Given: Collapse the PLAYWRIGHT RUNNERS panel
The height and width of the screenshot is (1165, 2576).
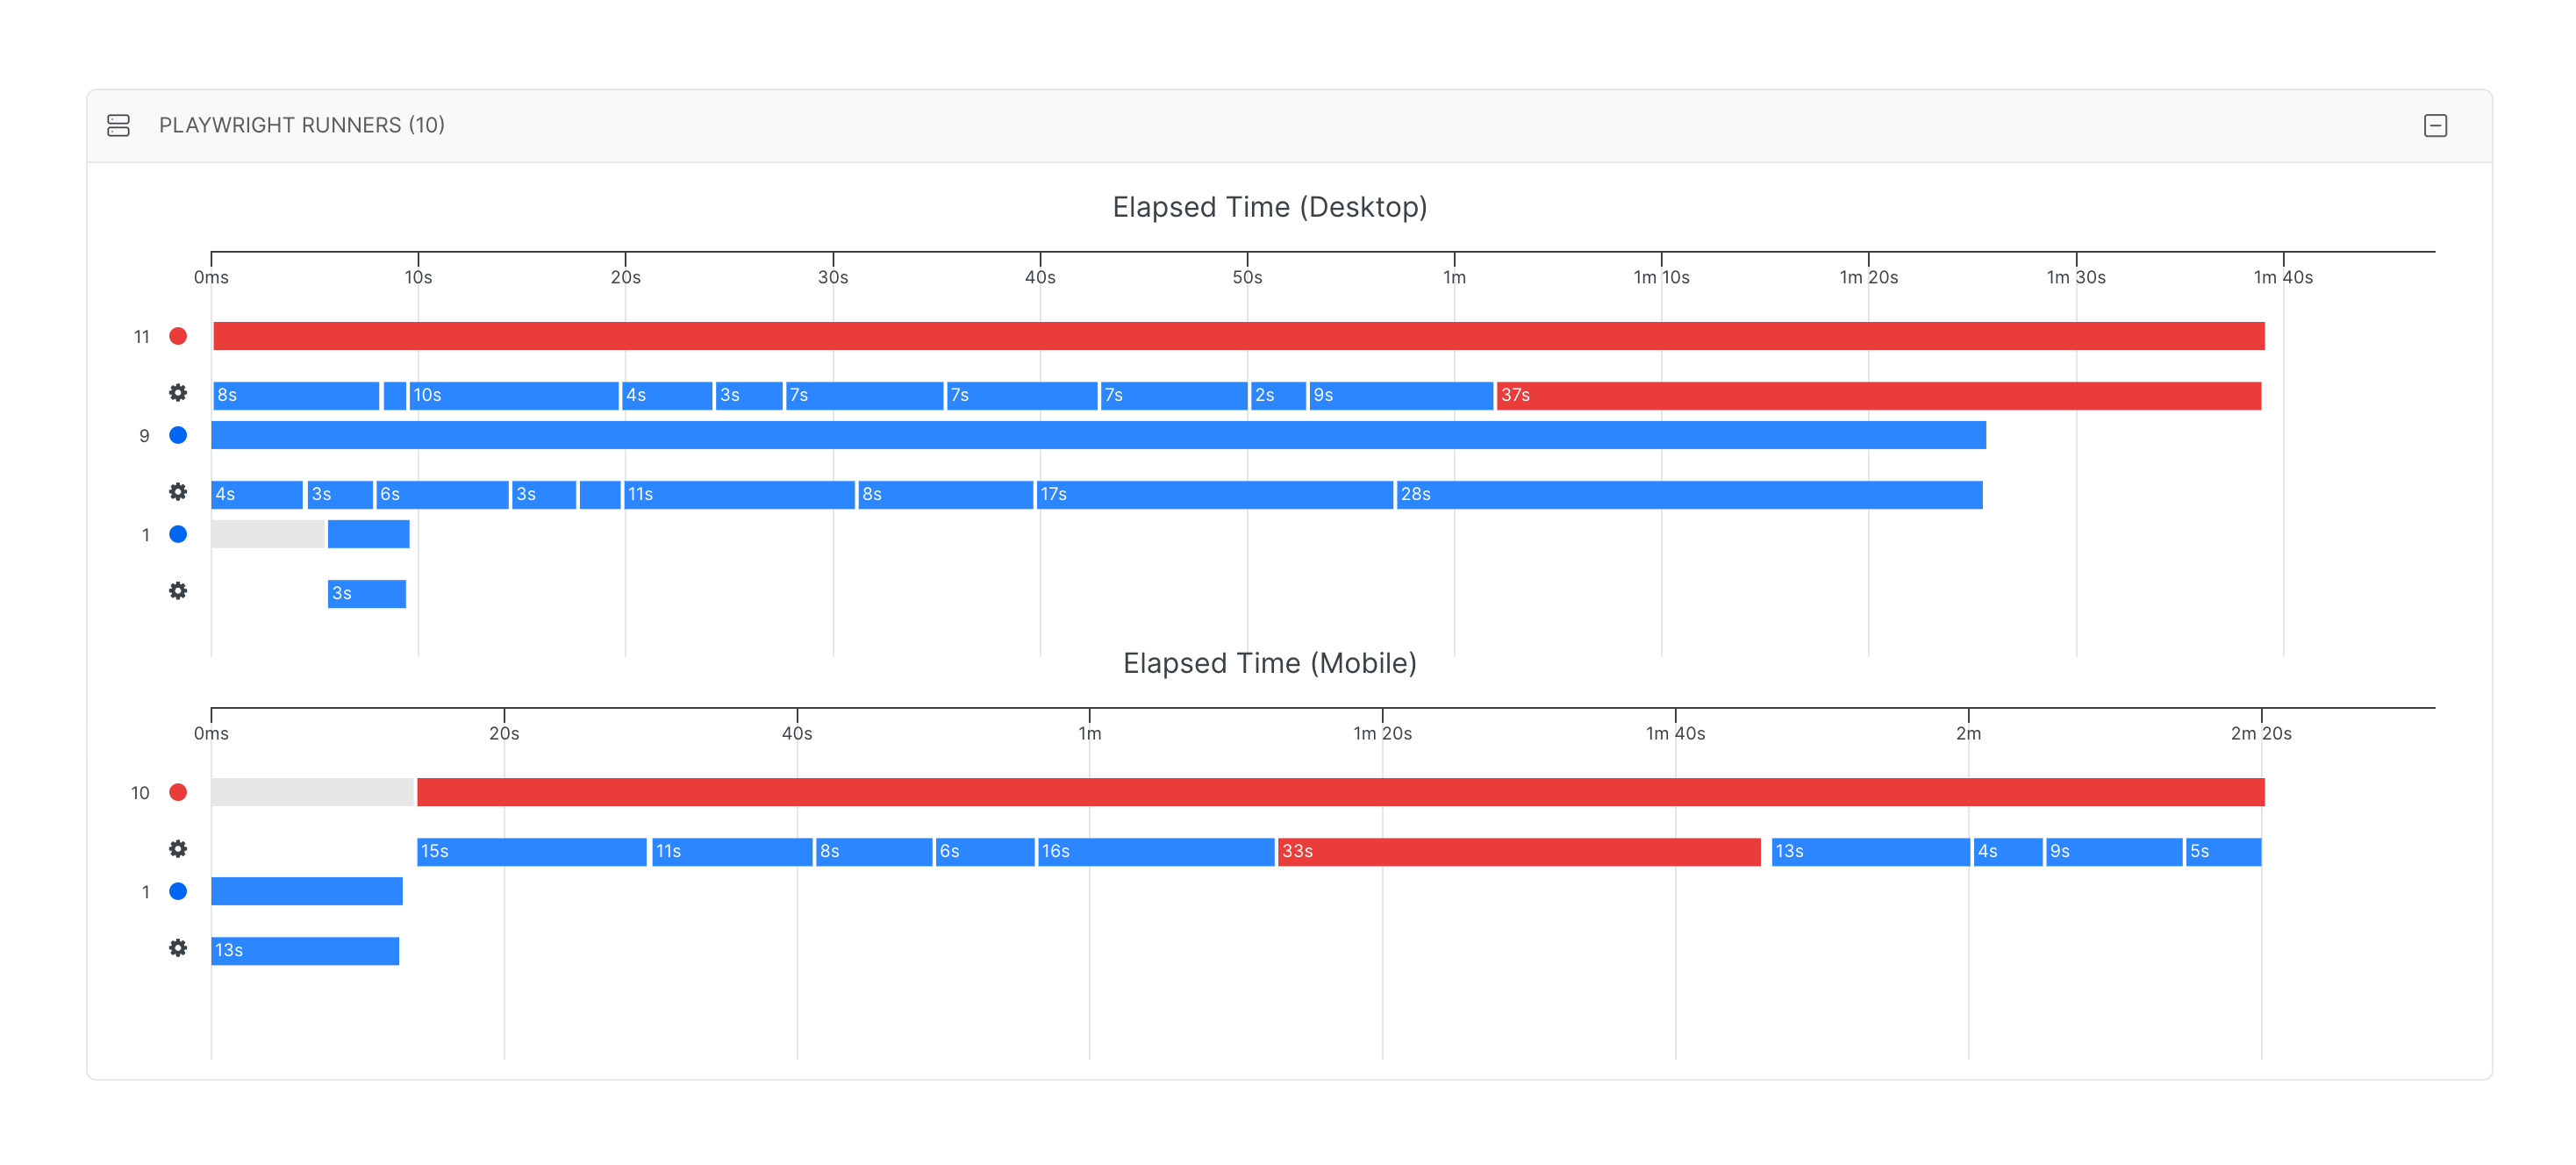Looking at the screenshot, I should [x=2436, y=125].
